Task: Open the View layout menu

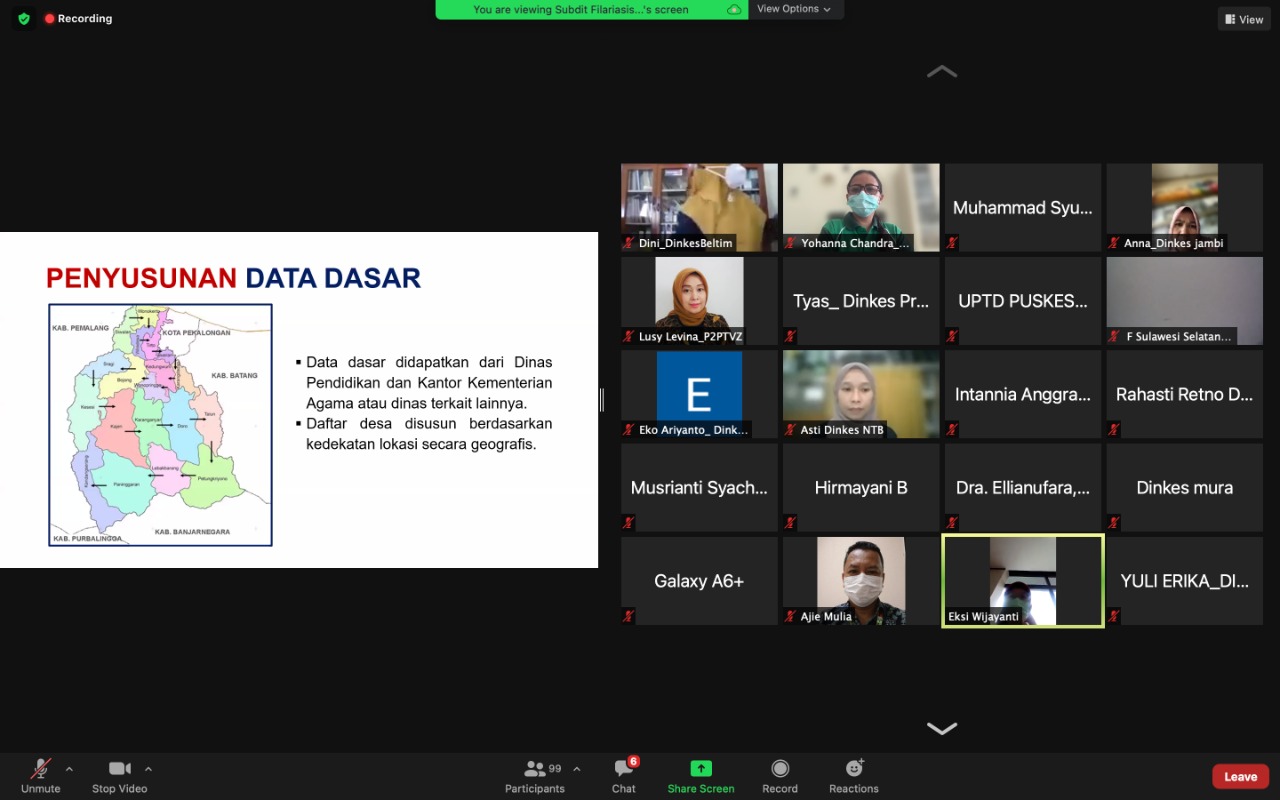Action: pyautogui.click(x=1244, y=19)
